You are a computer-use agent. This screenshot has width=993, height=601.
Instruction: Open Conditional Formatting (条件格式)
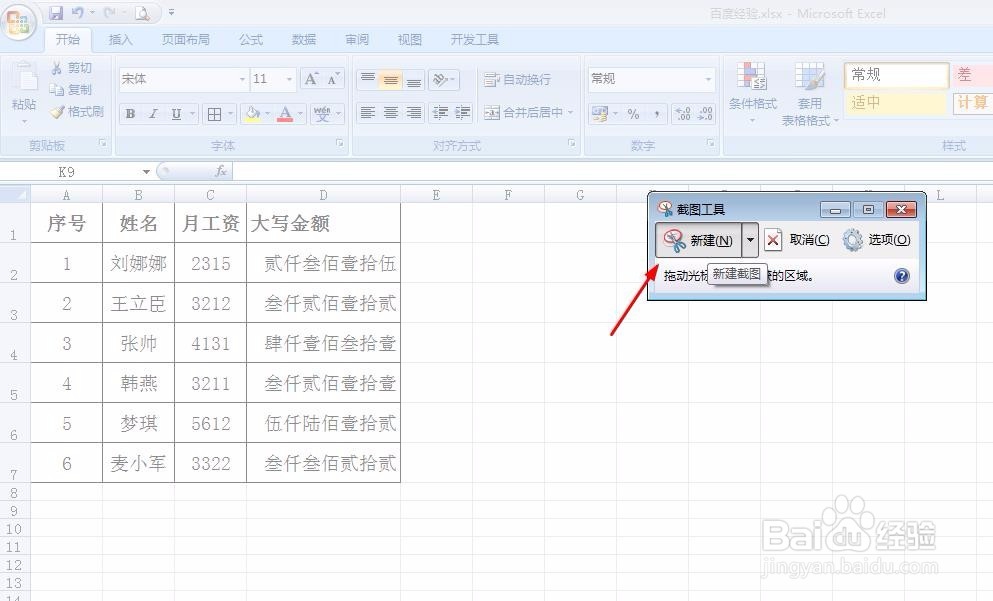click(x=752, y=93)
